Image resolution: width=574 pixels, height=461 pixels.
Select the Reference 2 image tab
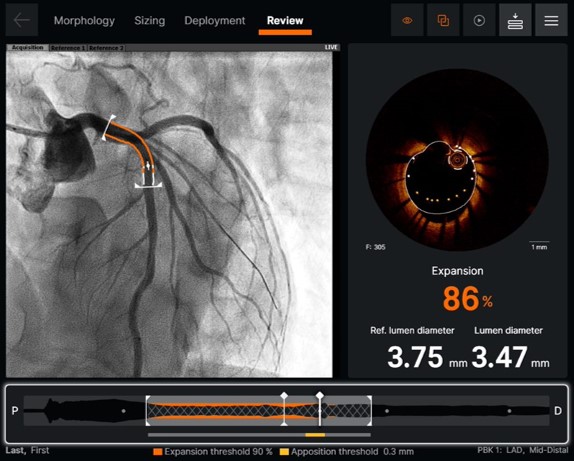pos(106,48)
